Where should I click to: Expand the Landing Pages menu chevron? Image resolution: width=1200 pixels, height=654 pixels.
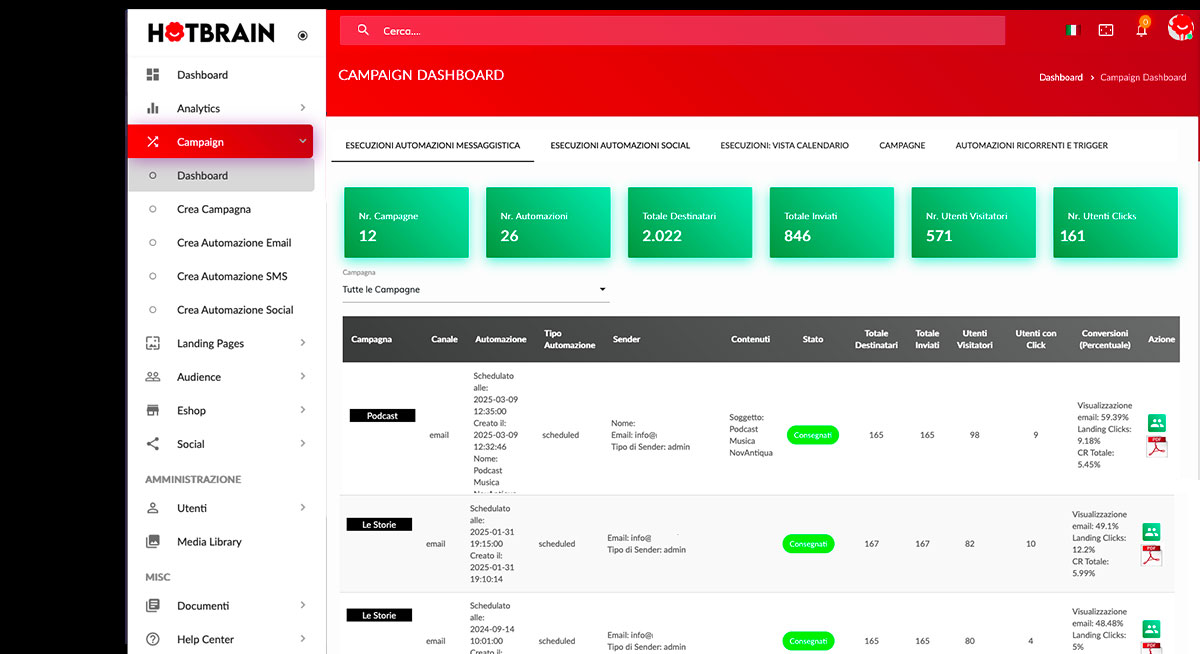tap(302, 344)
